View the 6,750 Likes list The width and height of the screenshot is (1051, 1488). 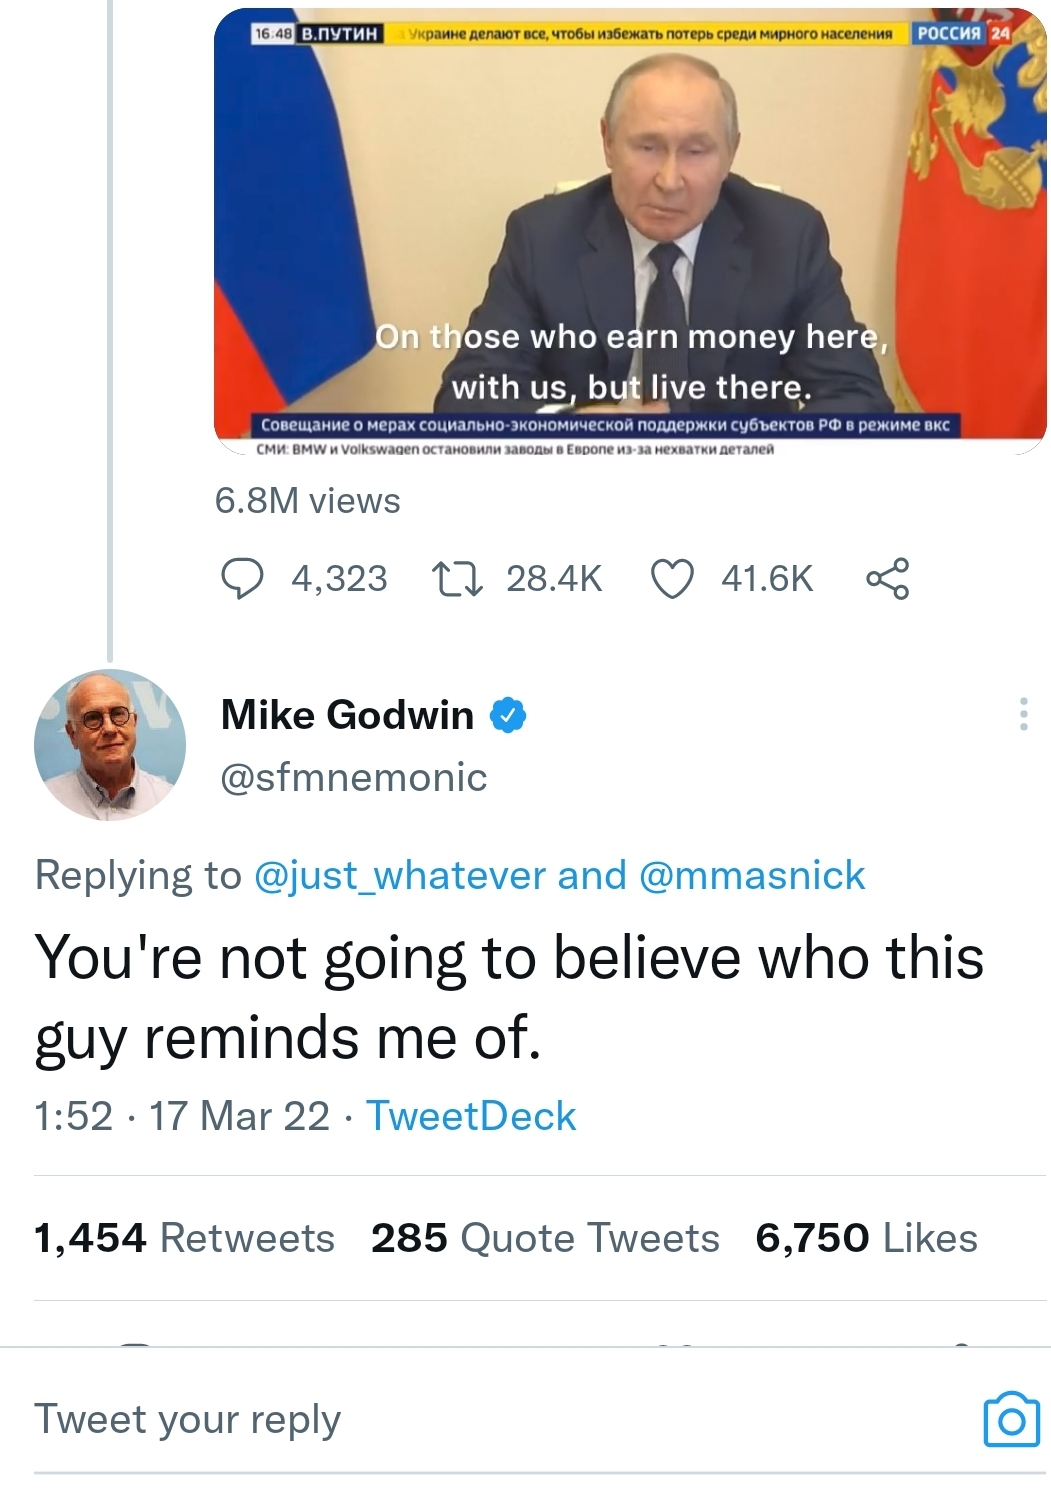click(866, 1238)
